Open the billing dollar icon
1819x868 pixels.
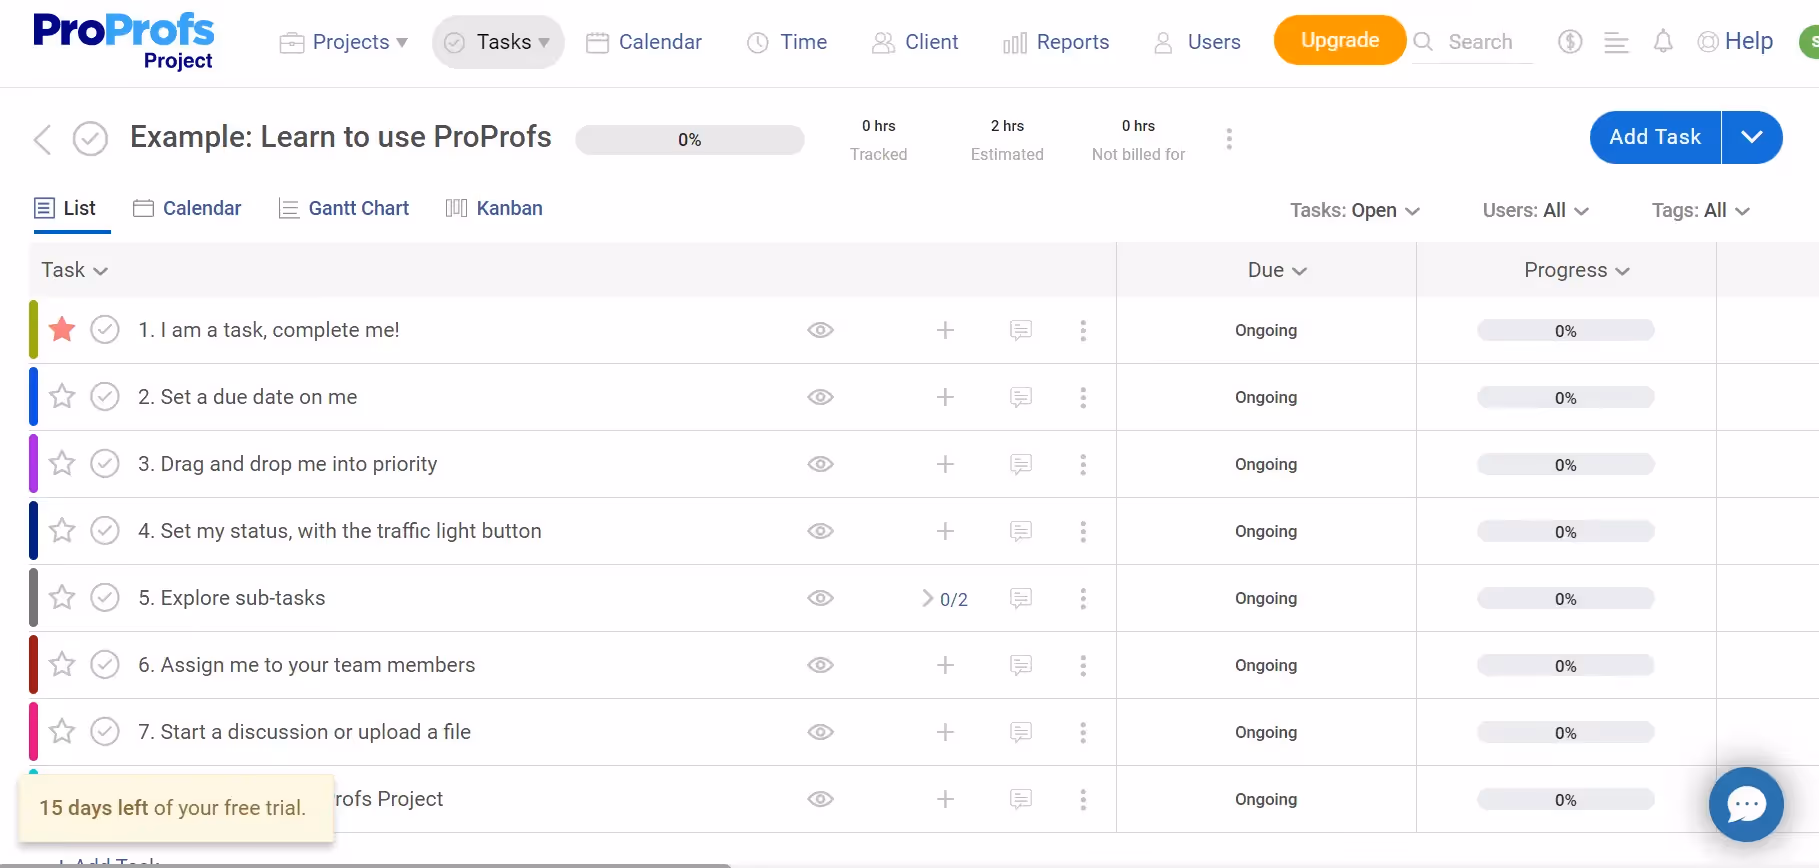click(1570, 41)
